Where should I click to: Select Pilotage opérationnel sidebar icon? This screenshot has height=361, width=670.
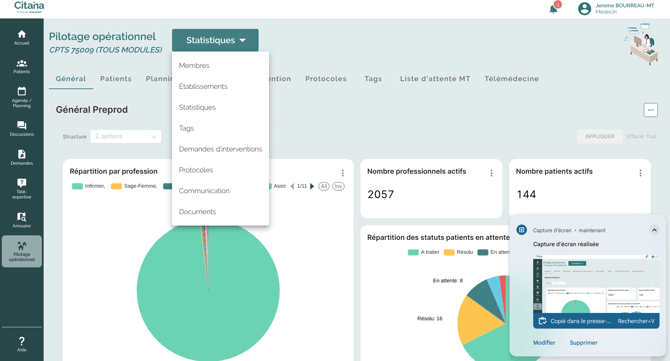21,251
